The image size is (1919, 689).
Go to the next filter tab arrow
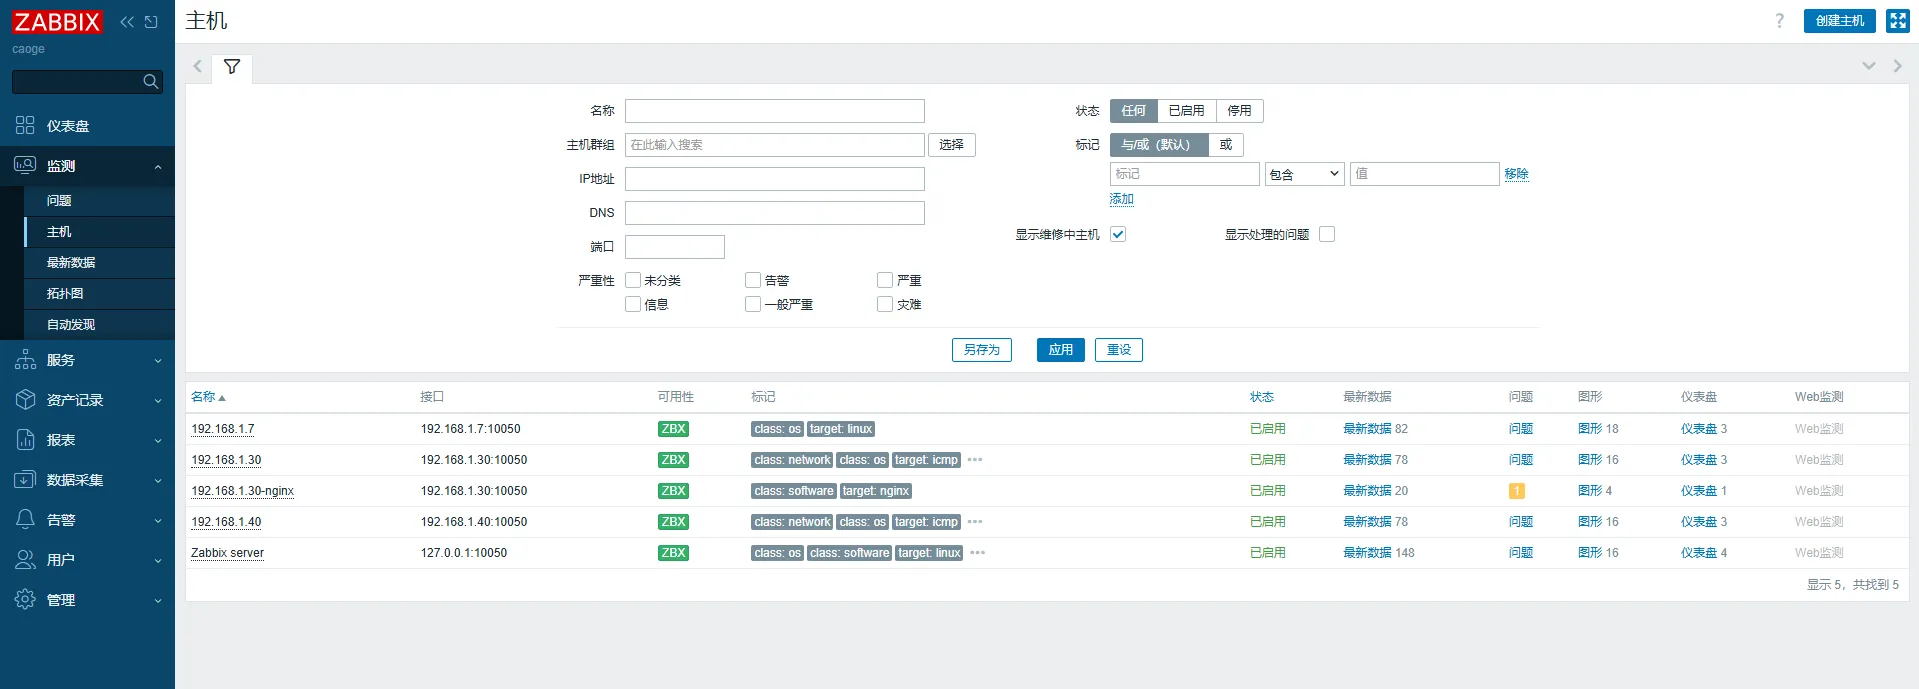click(1897, 67)
